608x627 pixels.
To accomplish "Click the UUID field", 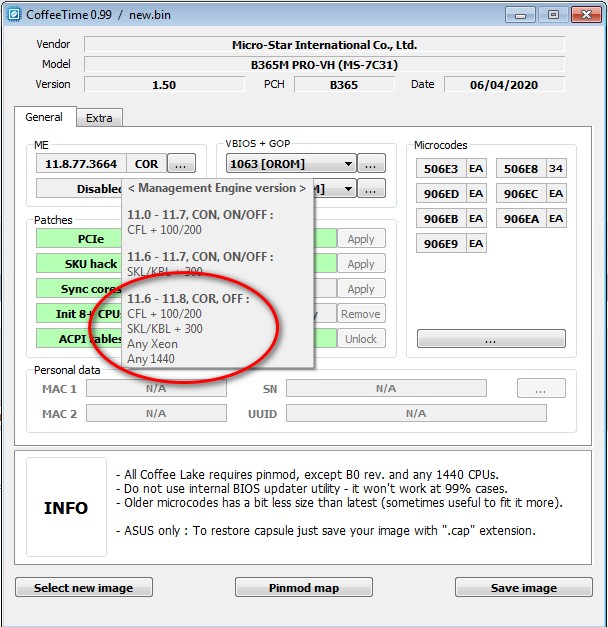I will click(x=416, y=413).
